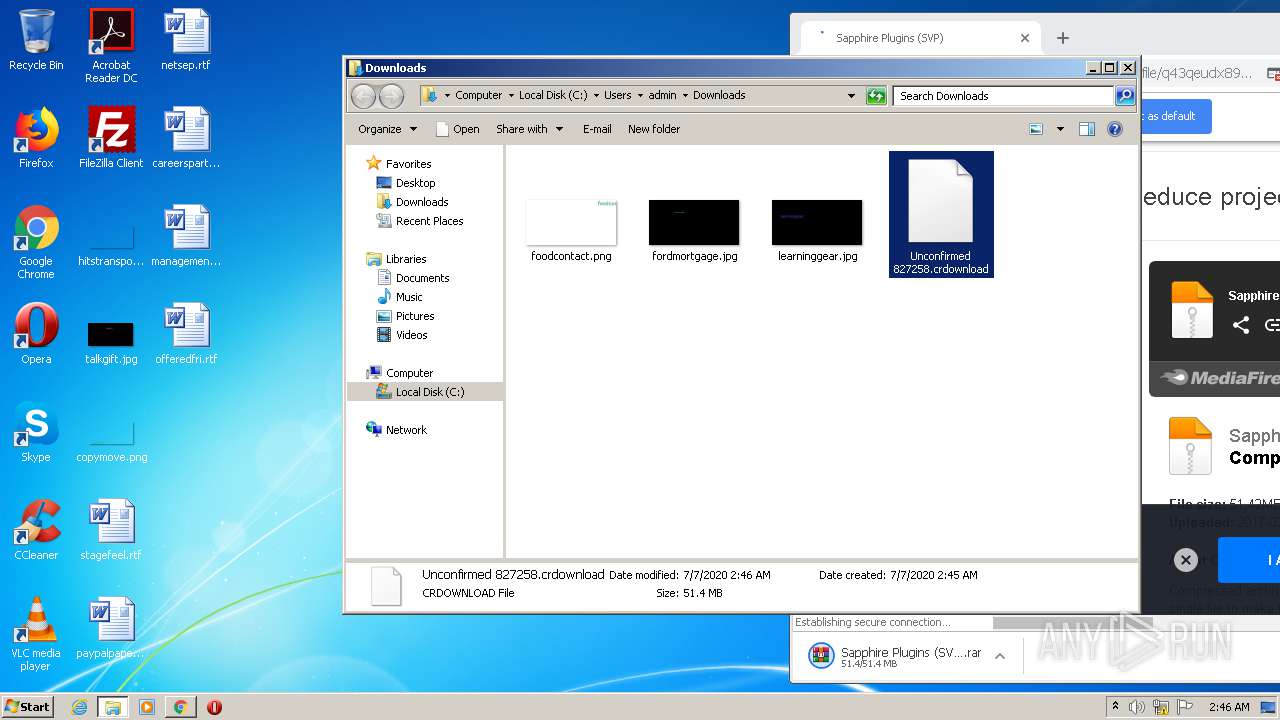1280x720 pixels.
Task: Open the Pictures library
Action: [414, 316]
